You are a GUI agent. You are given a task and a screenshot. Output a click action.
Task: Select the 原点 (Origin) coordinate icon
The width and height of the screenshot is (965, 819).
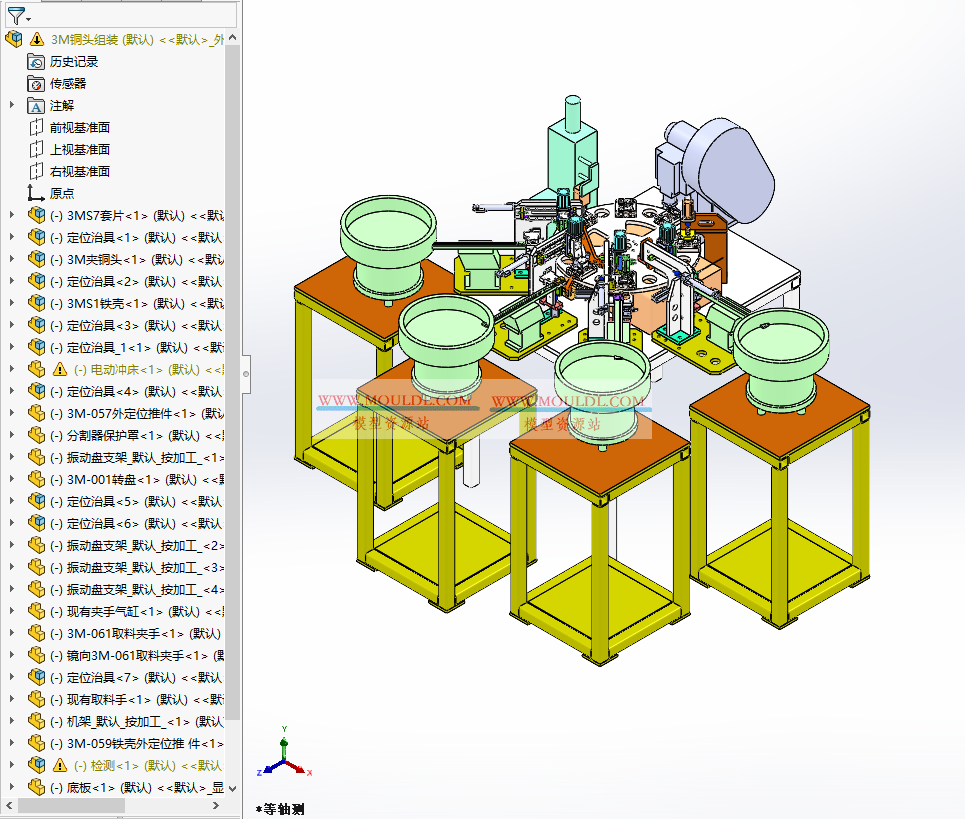[x=33, y=192]
